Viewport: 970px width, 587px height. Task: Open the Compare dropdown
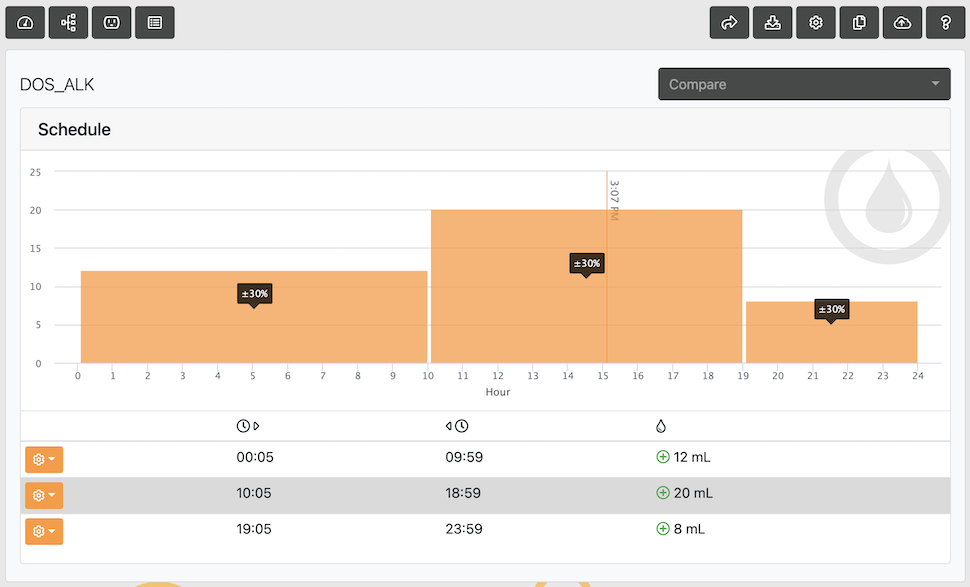point(804,84)
